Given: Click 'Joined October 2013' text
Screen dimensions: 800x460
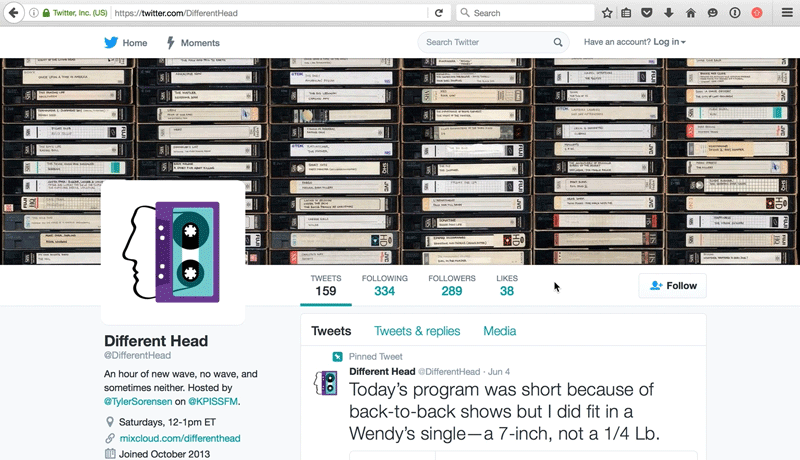Looking at the screenshot, I should 164,454.
